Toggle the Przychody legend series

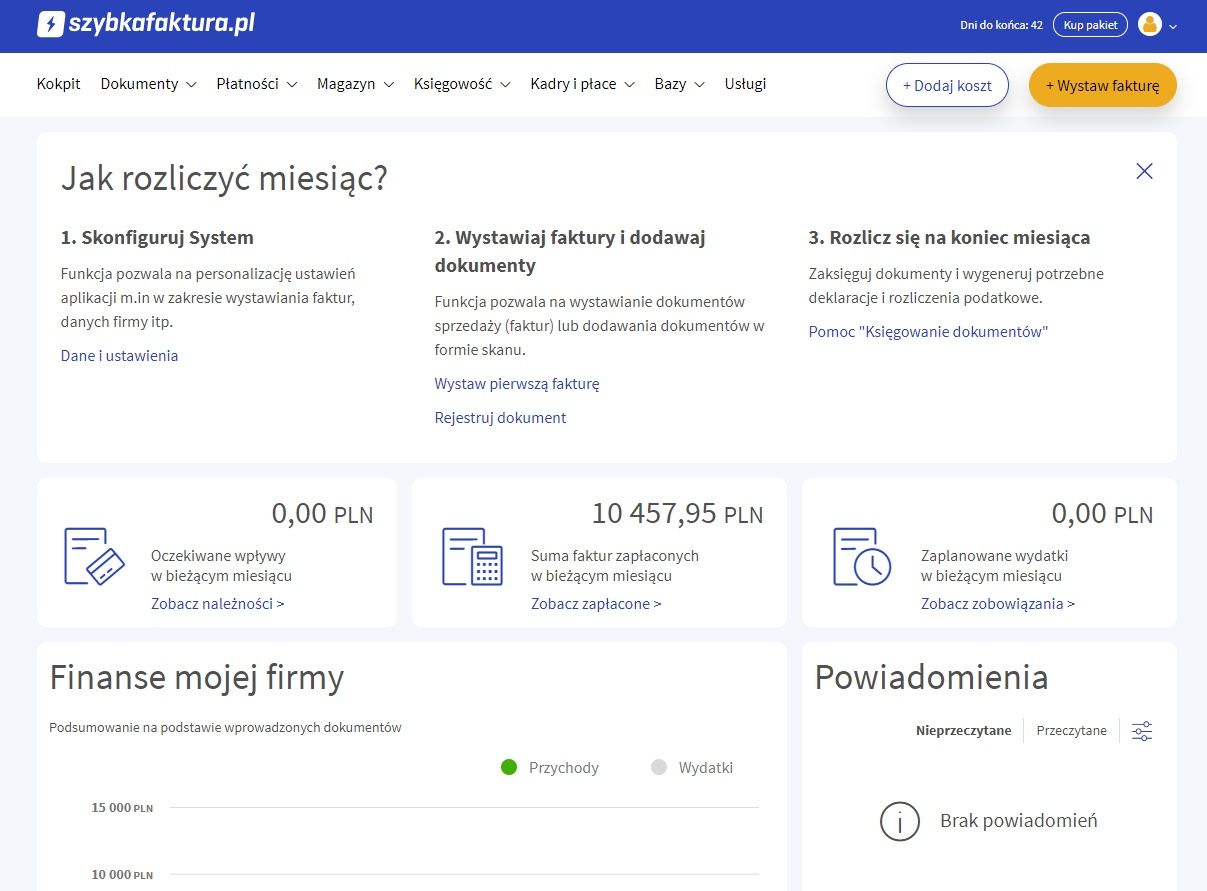[x=550, y=768]
